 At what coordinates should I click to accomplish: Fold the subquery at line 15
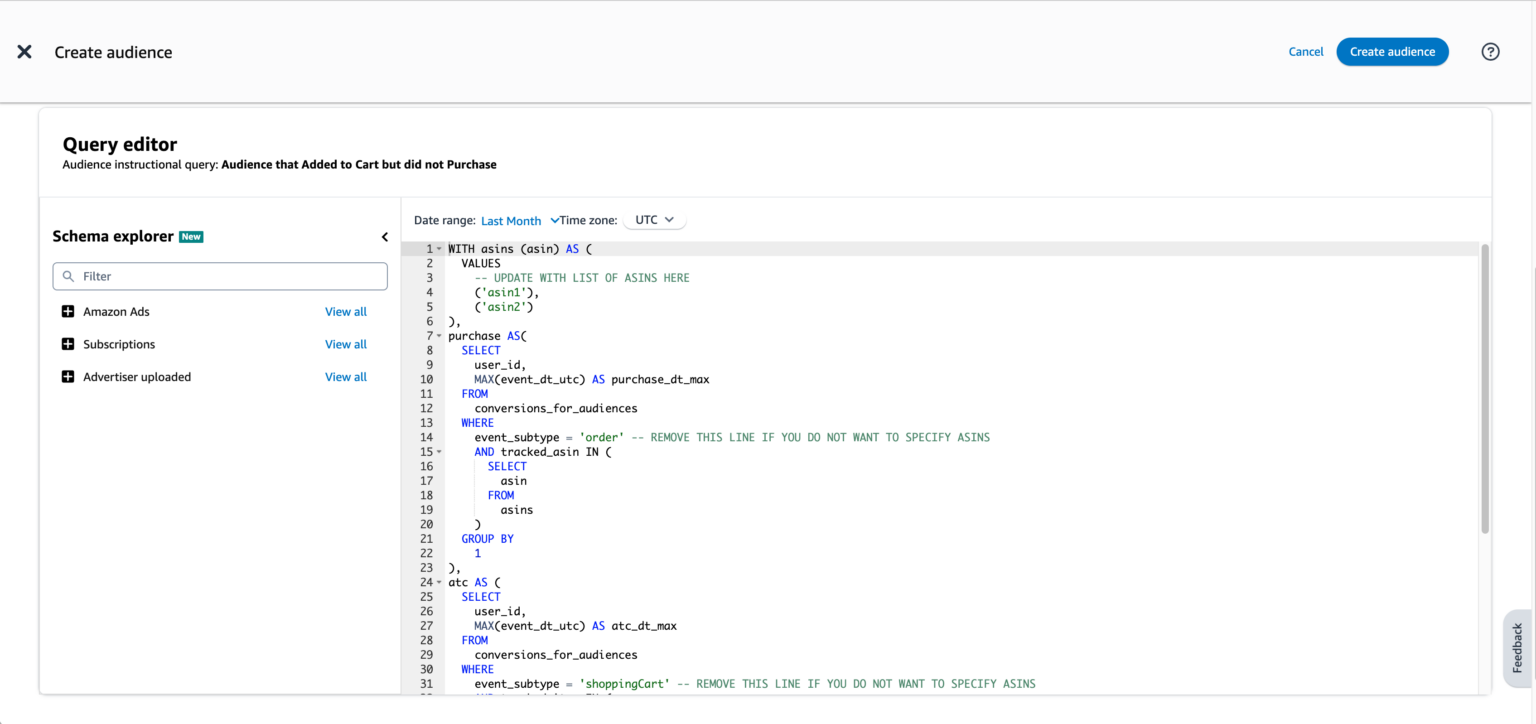pos(439,452)
